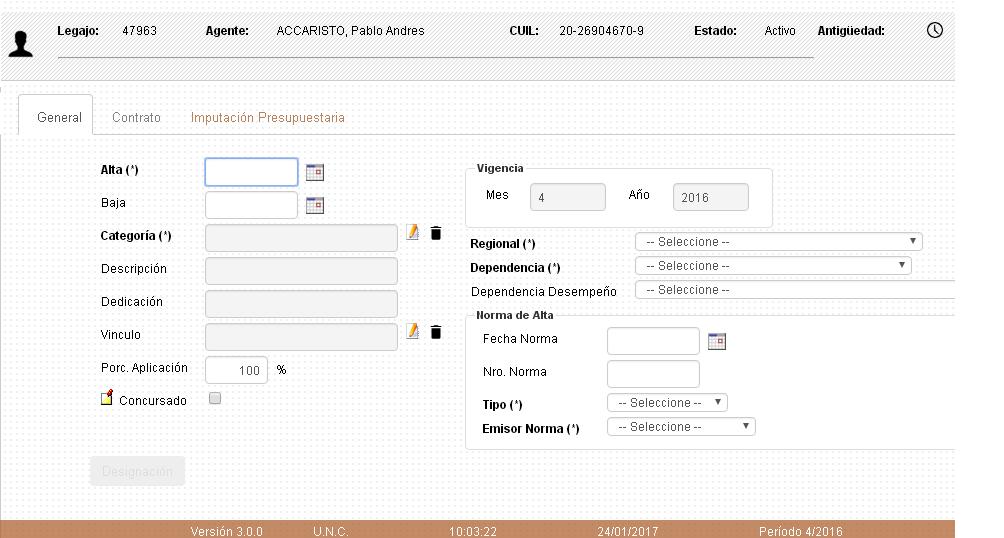Click the clock history icon near Antigüedad
Screen dimensions: 1004x538
click(935, 30)
